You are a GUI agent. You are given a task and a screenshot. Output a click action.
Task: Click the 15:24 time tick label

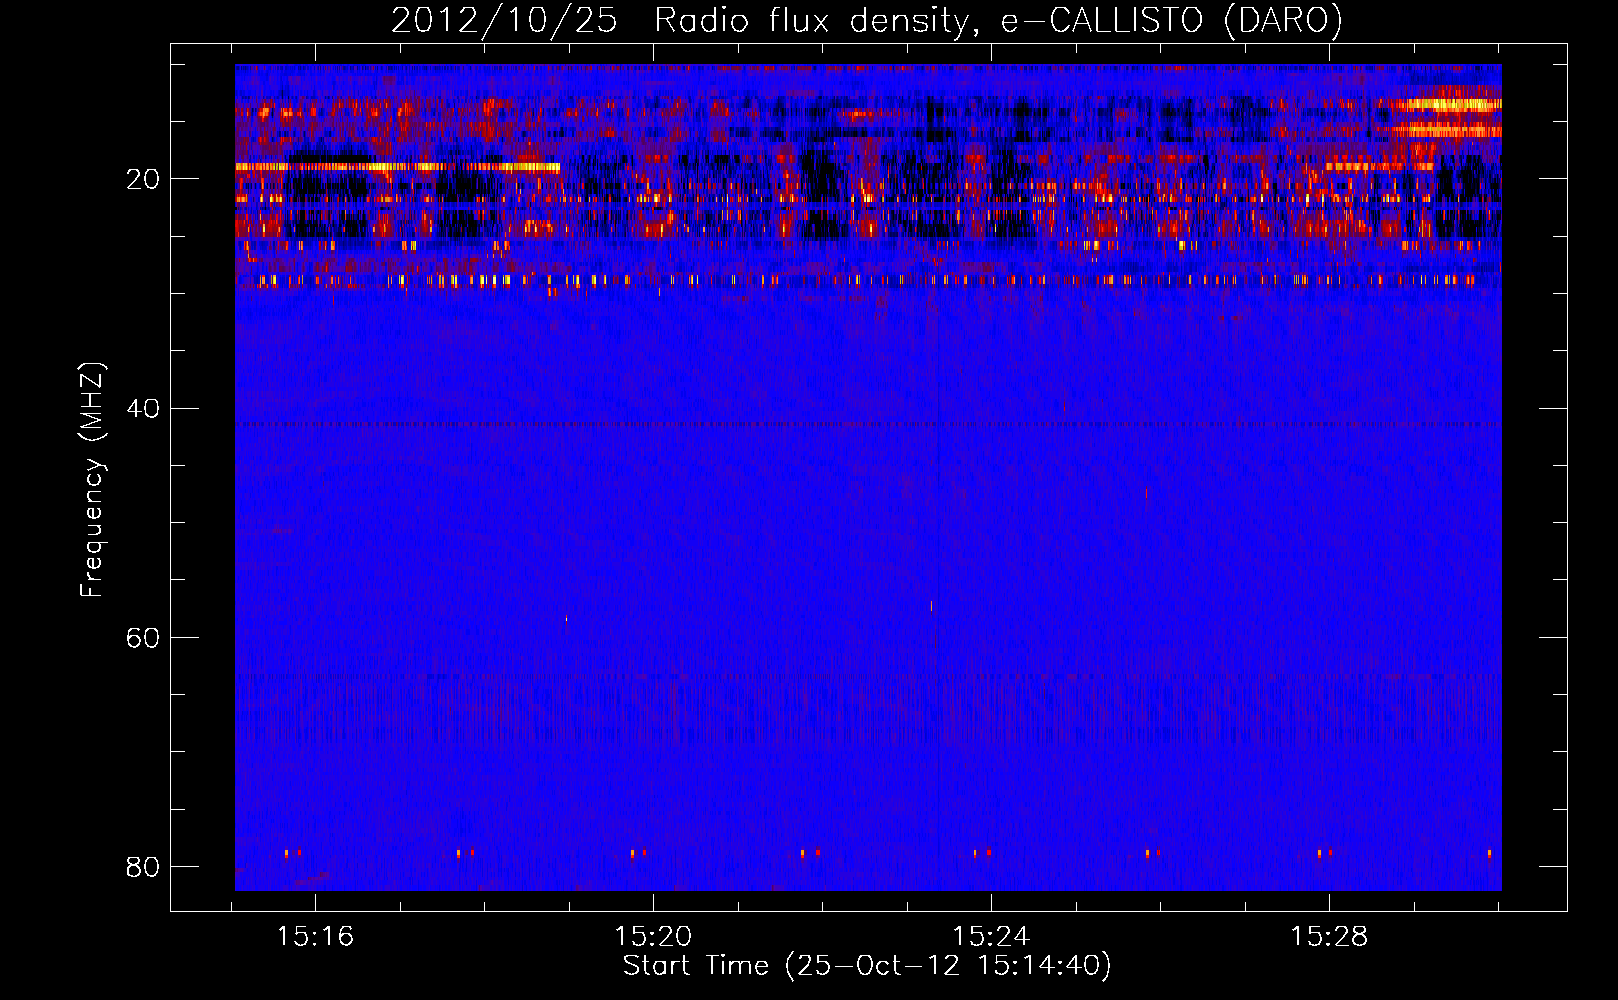(991, 937)
